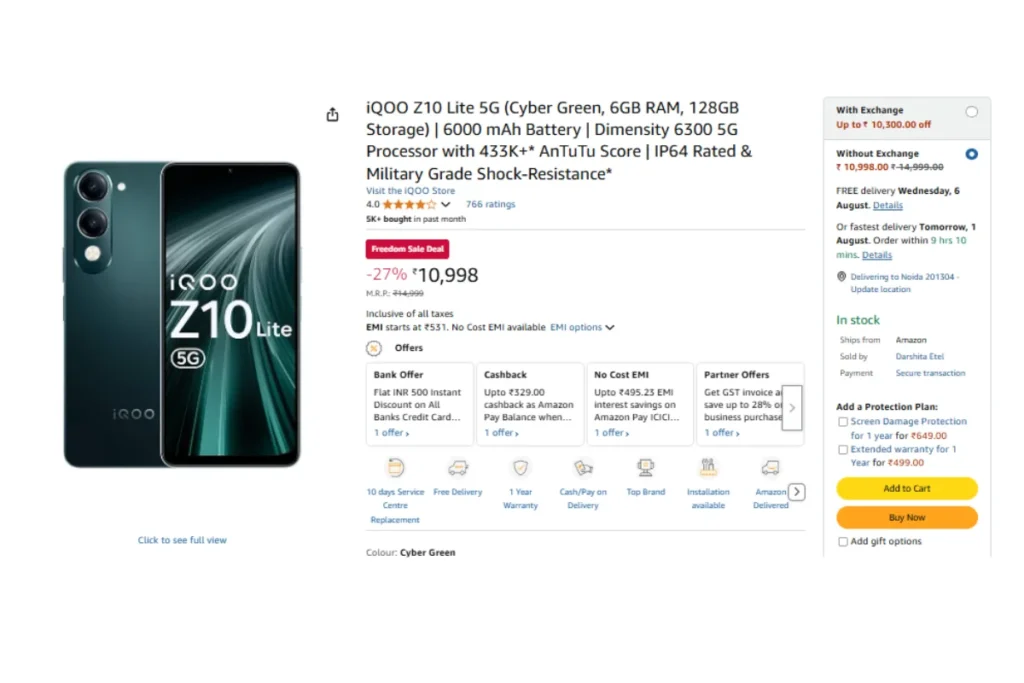1024x683 pixels.
Task: Click the Top Brand trophy icon
Action: (646, 468)
